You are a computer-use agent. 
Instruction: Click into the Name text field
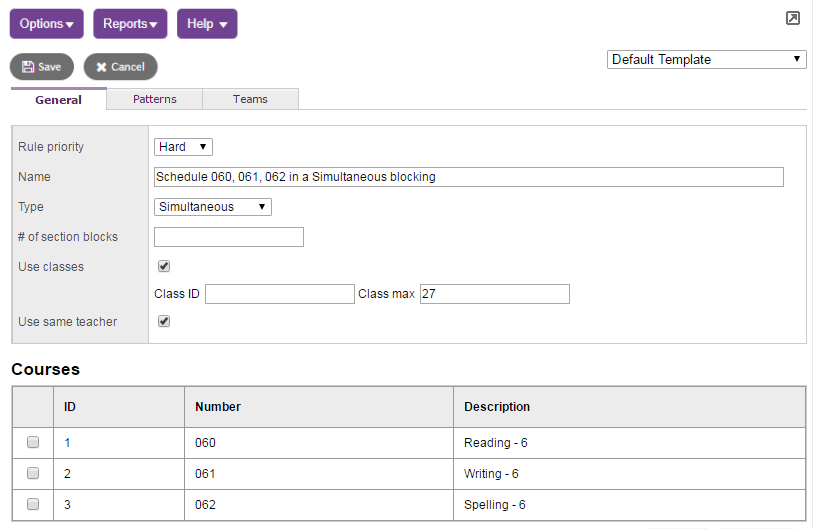coord(468,177)
